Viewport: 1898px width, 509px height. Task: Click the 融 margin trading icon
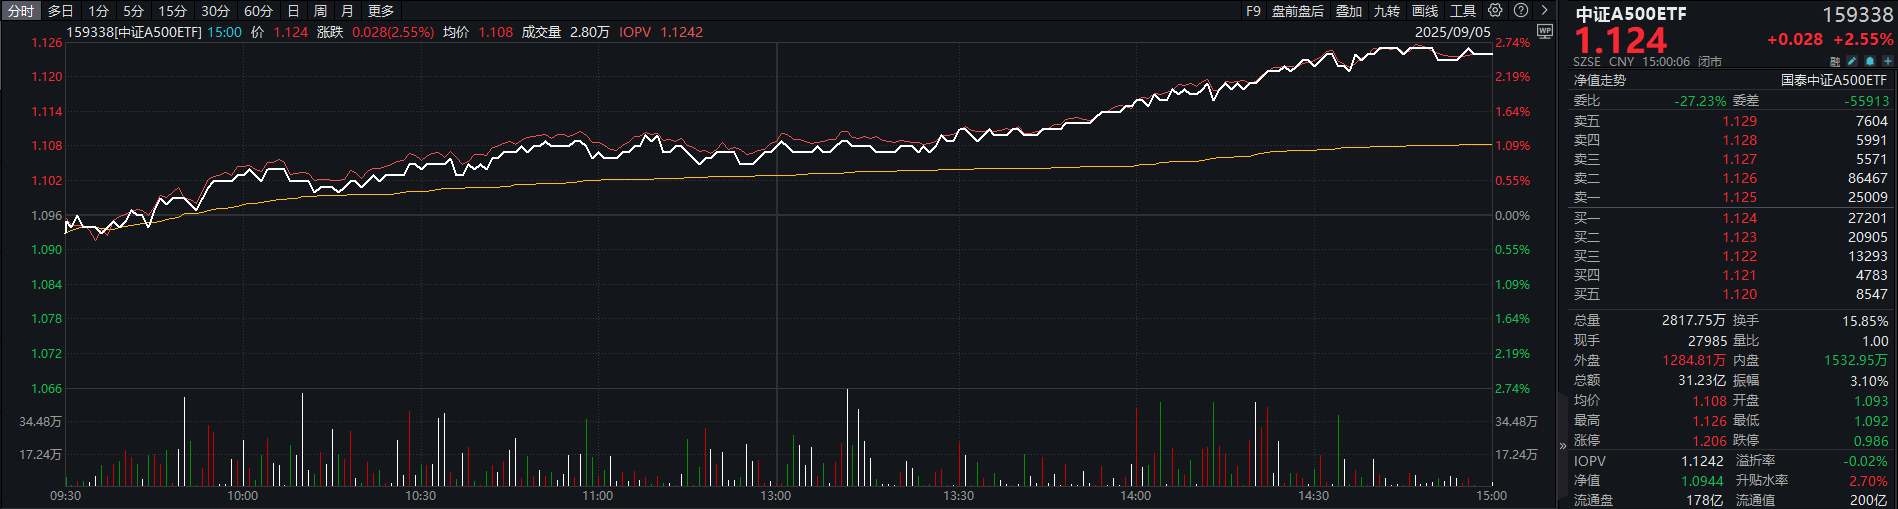point(1835,62)
